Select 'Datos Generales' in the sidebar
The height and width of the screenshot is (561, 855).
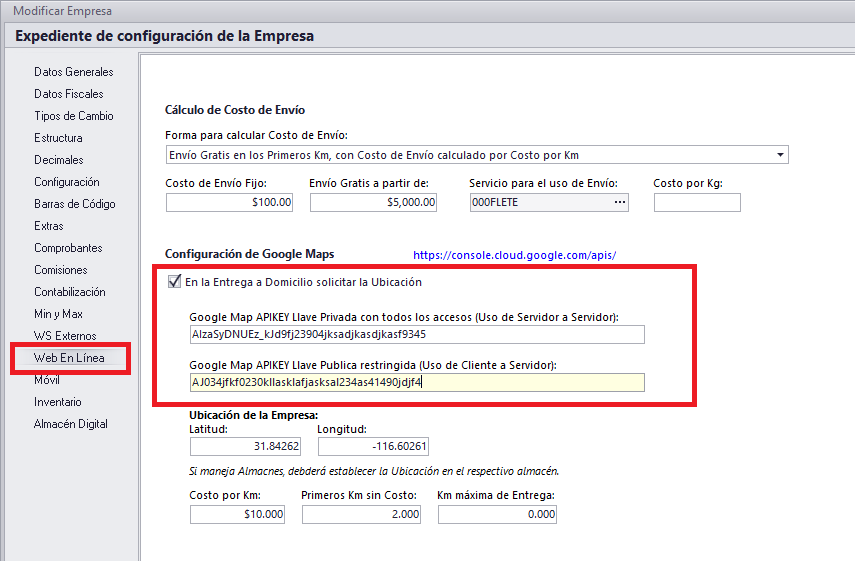(x=73, y=72)
